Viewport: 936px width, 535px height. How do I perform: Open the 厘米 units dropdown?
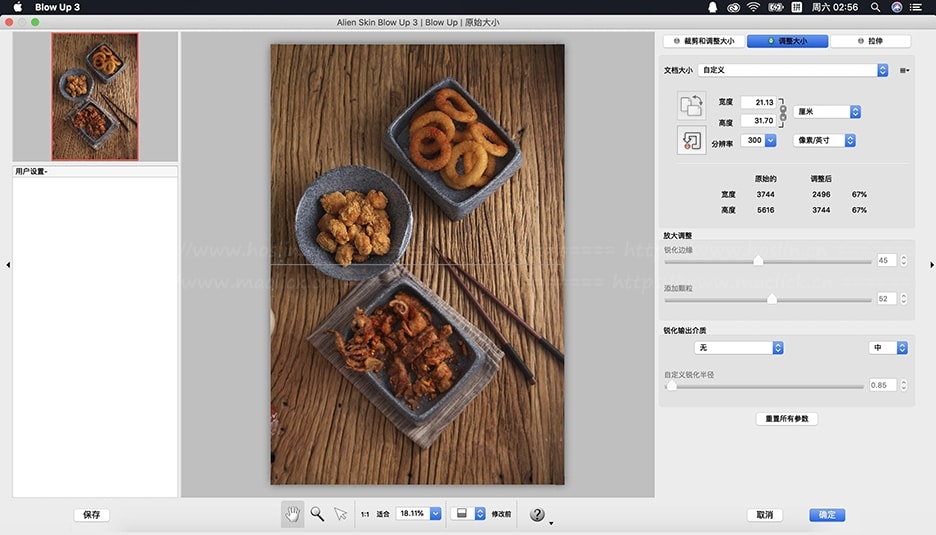[x=827, y=112]
